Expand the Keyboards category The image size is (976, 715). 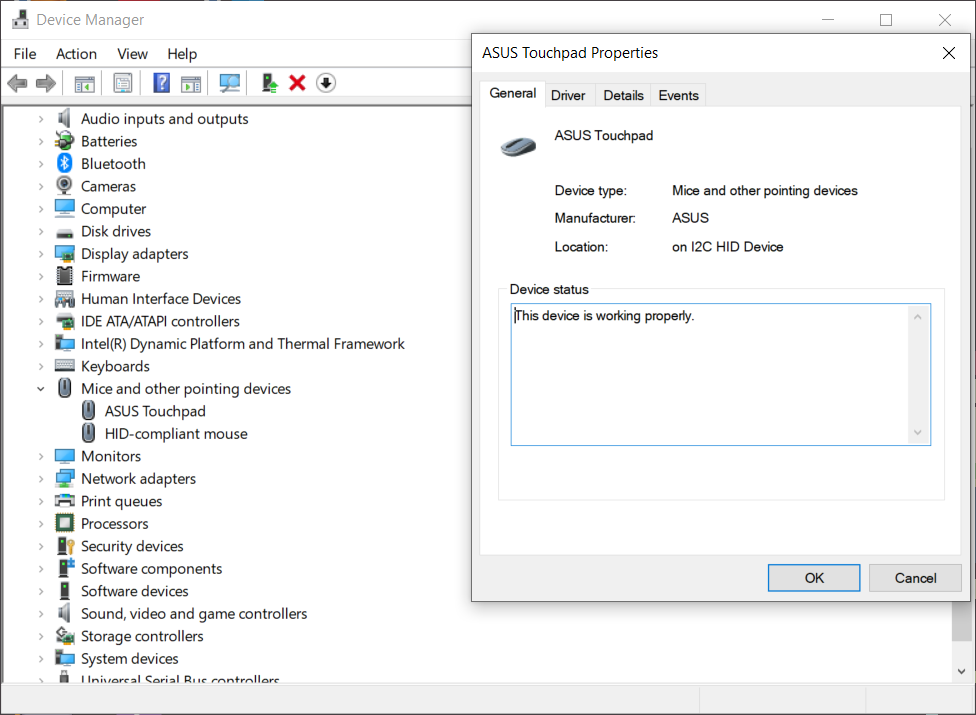(x=41, y=365)
